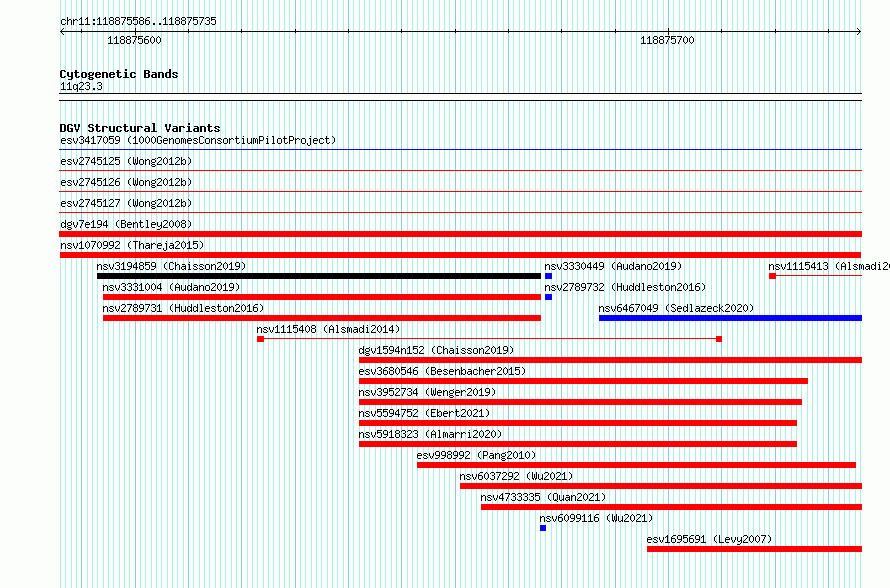Click the small blue nsv3330449 marker
Viewport: 890px width, 588px height.
pos(548,276)
